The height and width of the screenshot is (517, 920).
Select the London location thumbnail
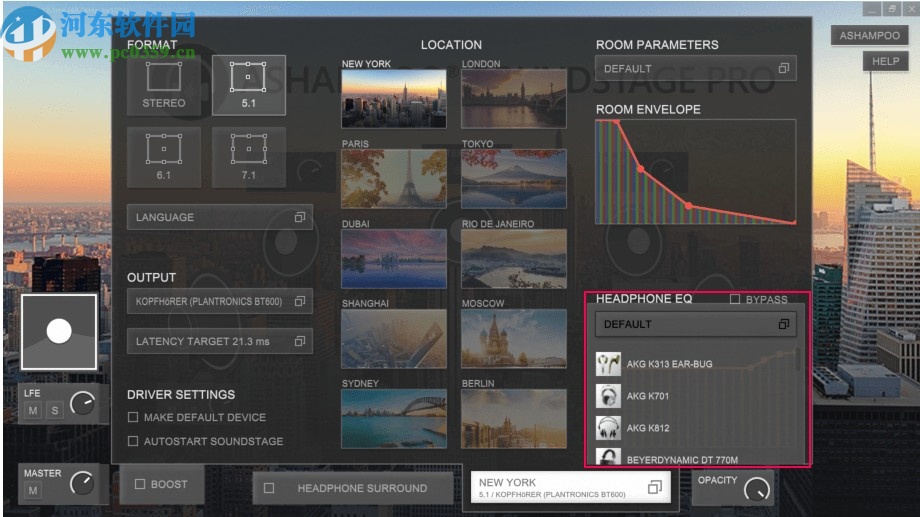click(x=514, y=99)
